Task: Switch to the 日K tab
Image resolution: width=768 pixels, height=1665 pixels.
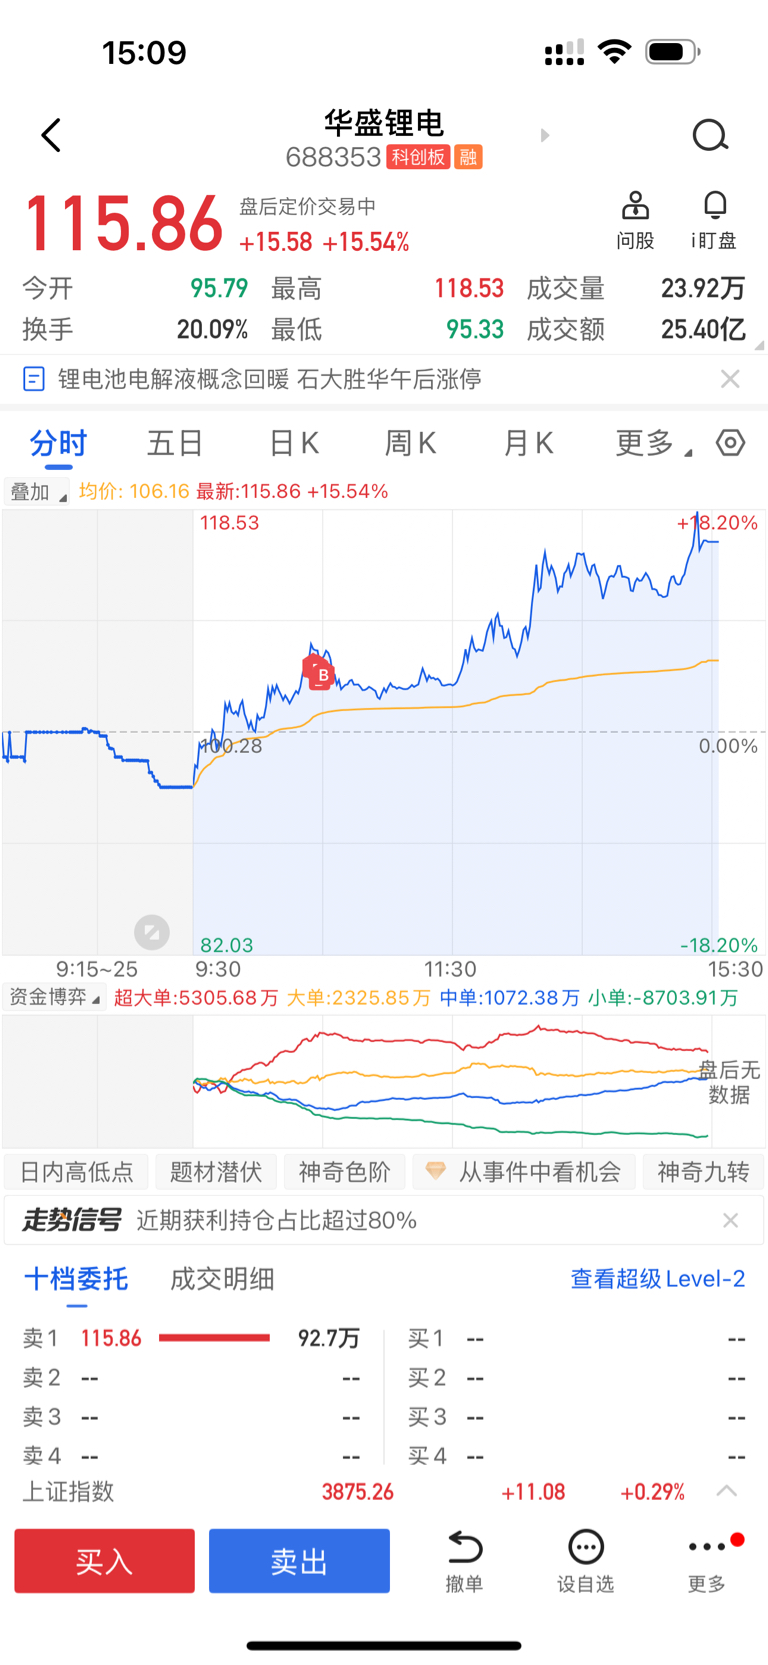Action: point(294,443)
